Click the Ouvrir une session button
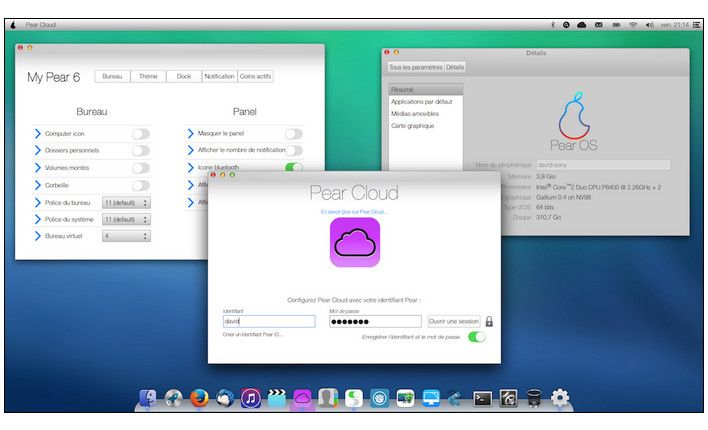This screenshot has height=430, width=708. [454, 321]
